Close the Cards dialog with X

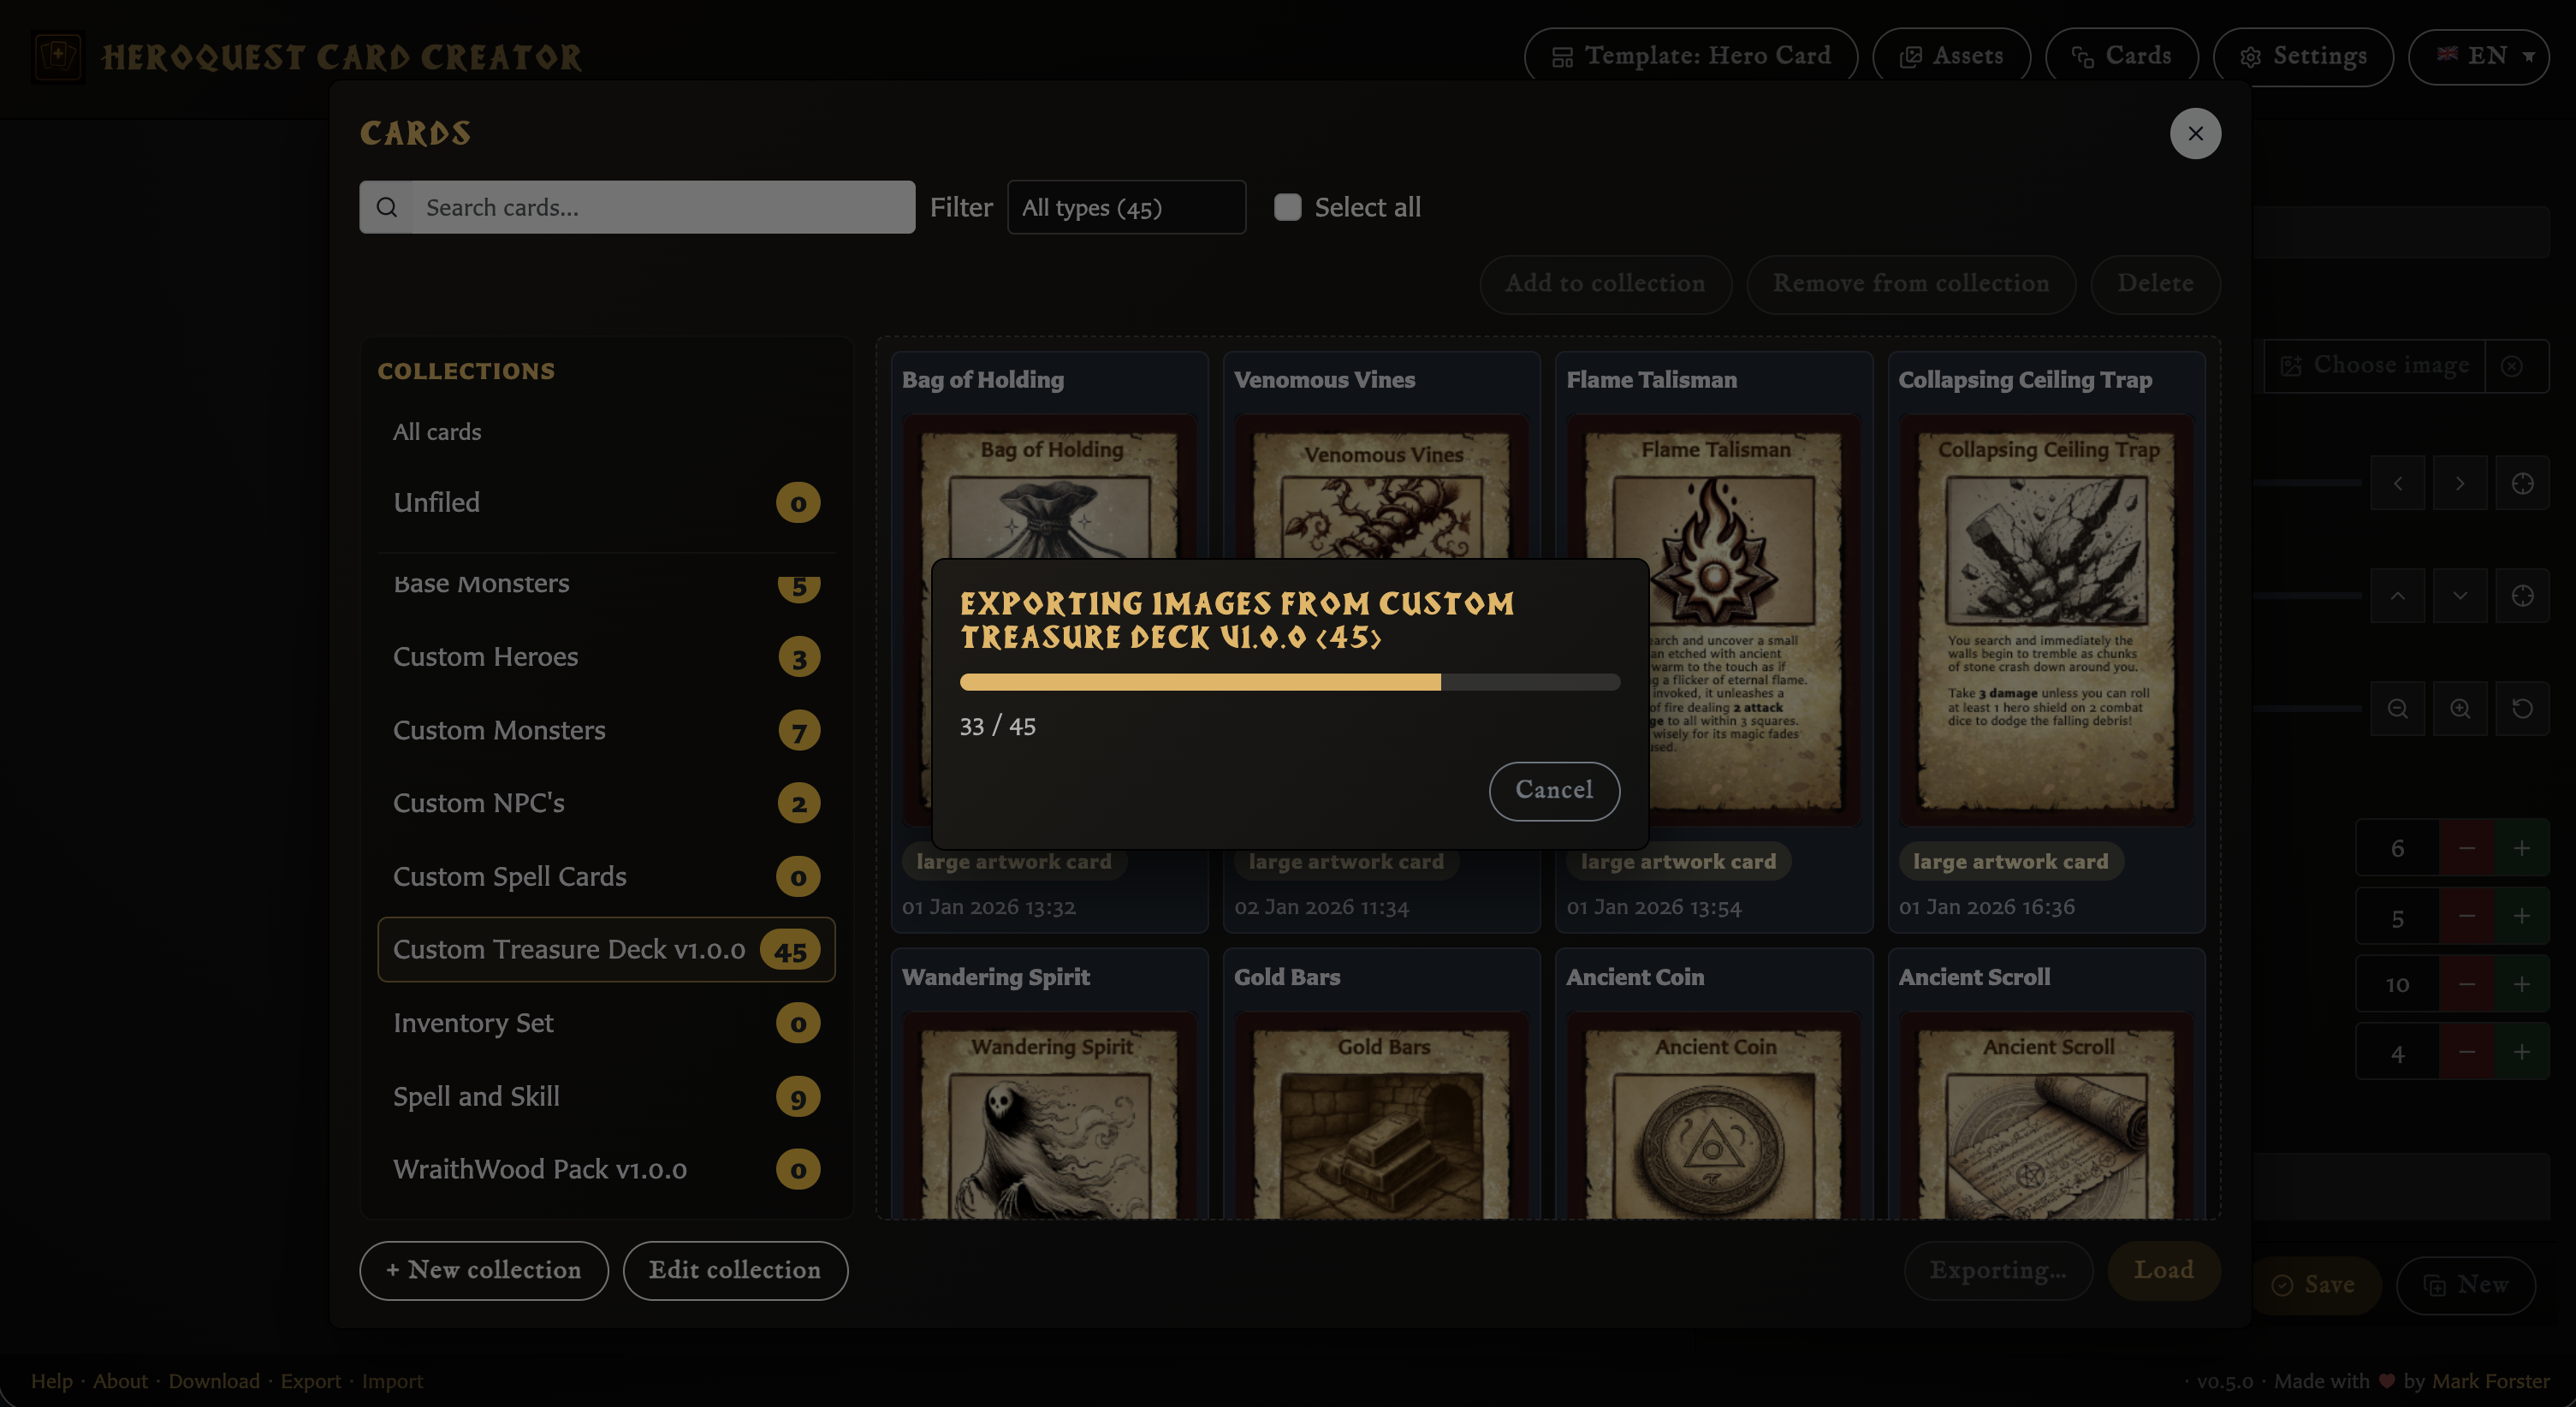coord(2195,134)
